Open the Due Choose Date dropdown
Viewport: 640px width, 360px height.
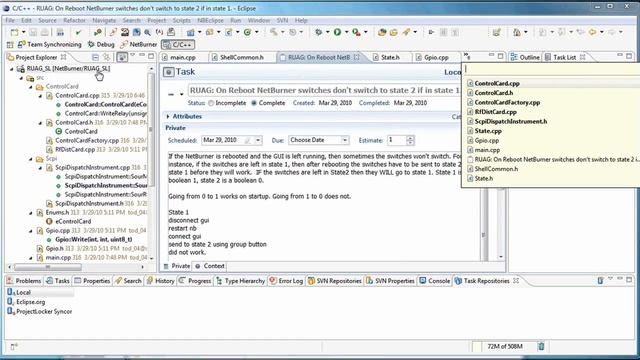tap(344, 140)
